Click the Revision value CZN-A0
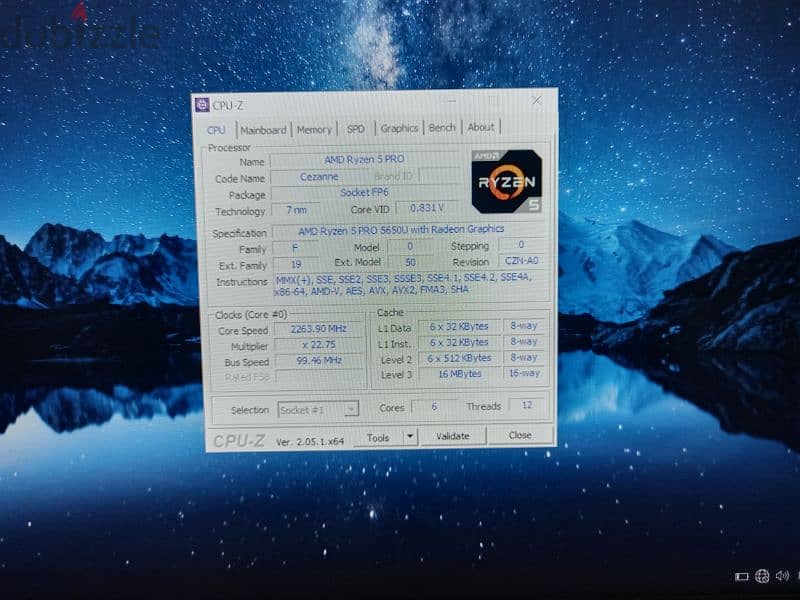Screen dimensions: 800x600 point(521,261)
